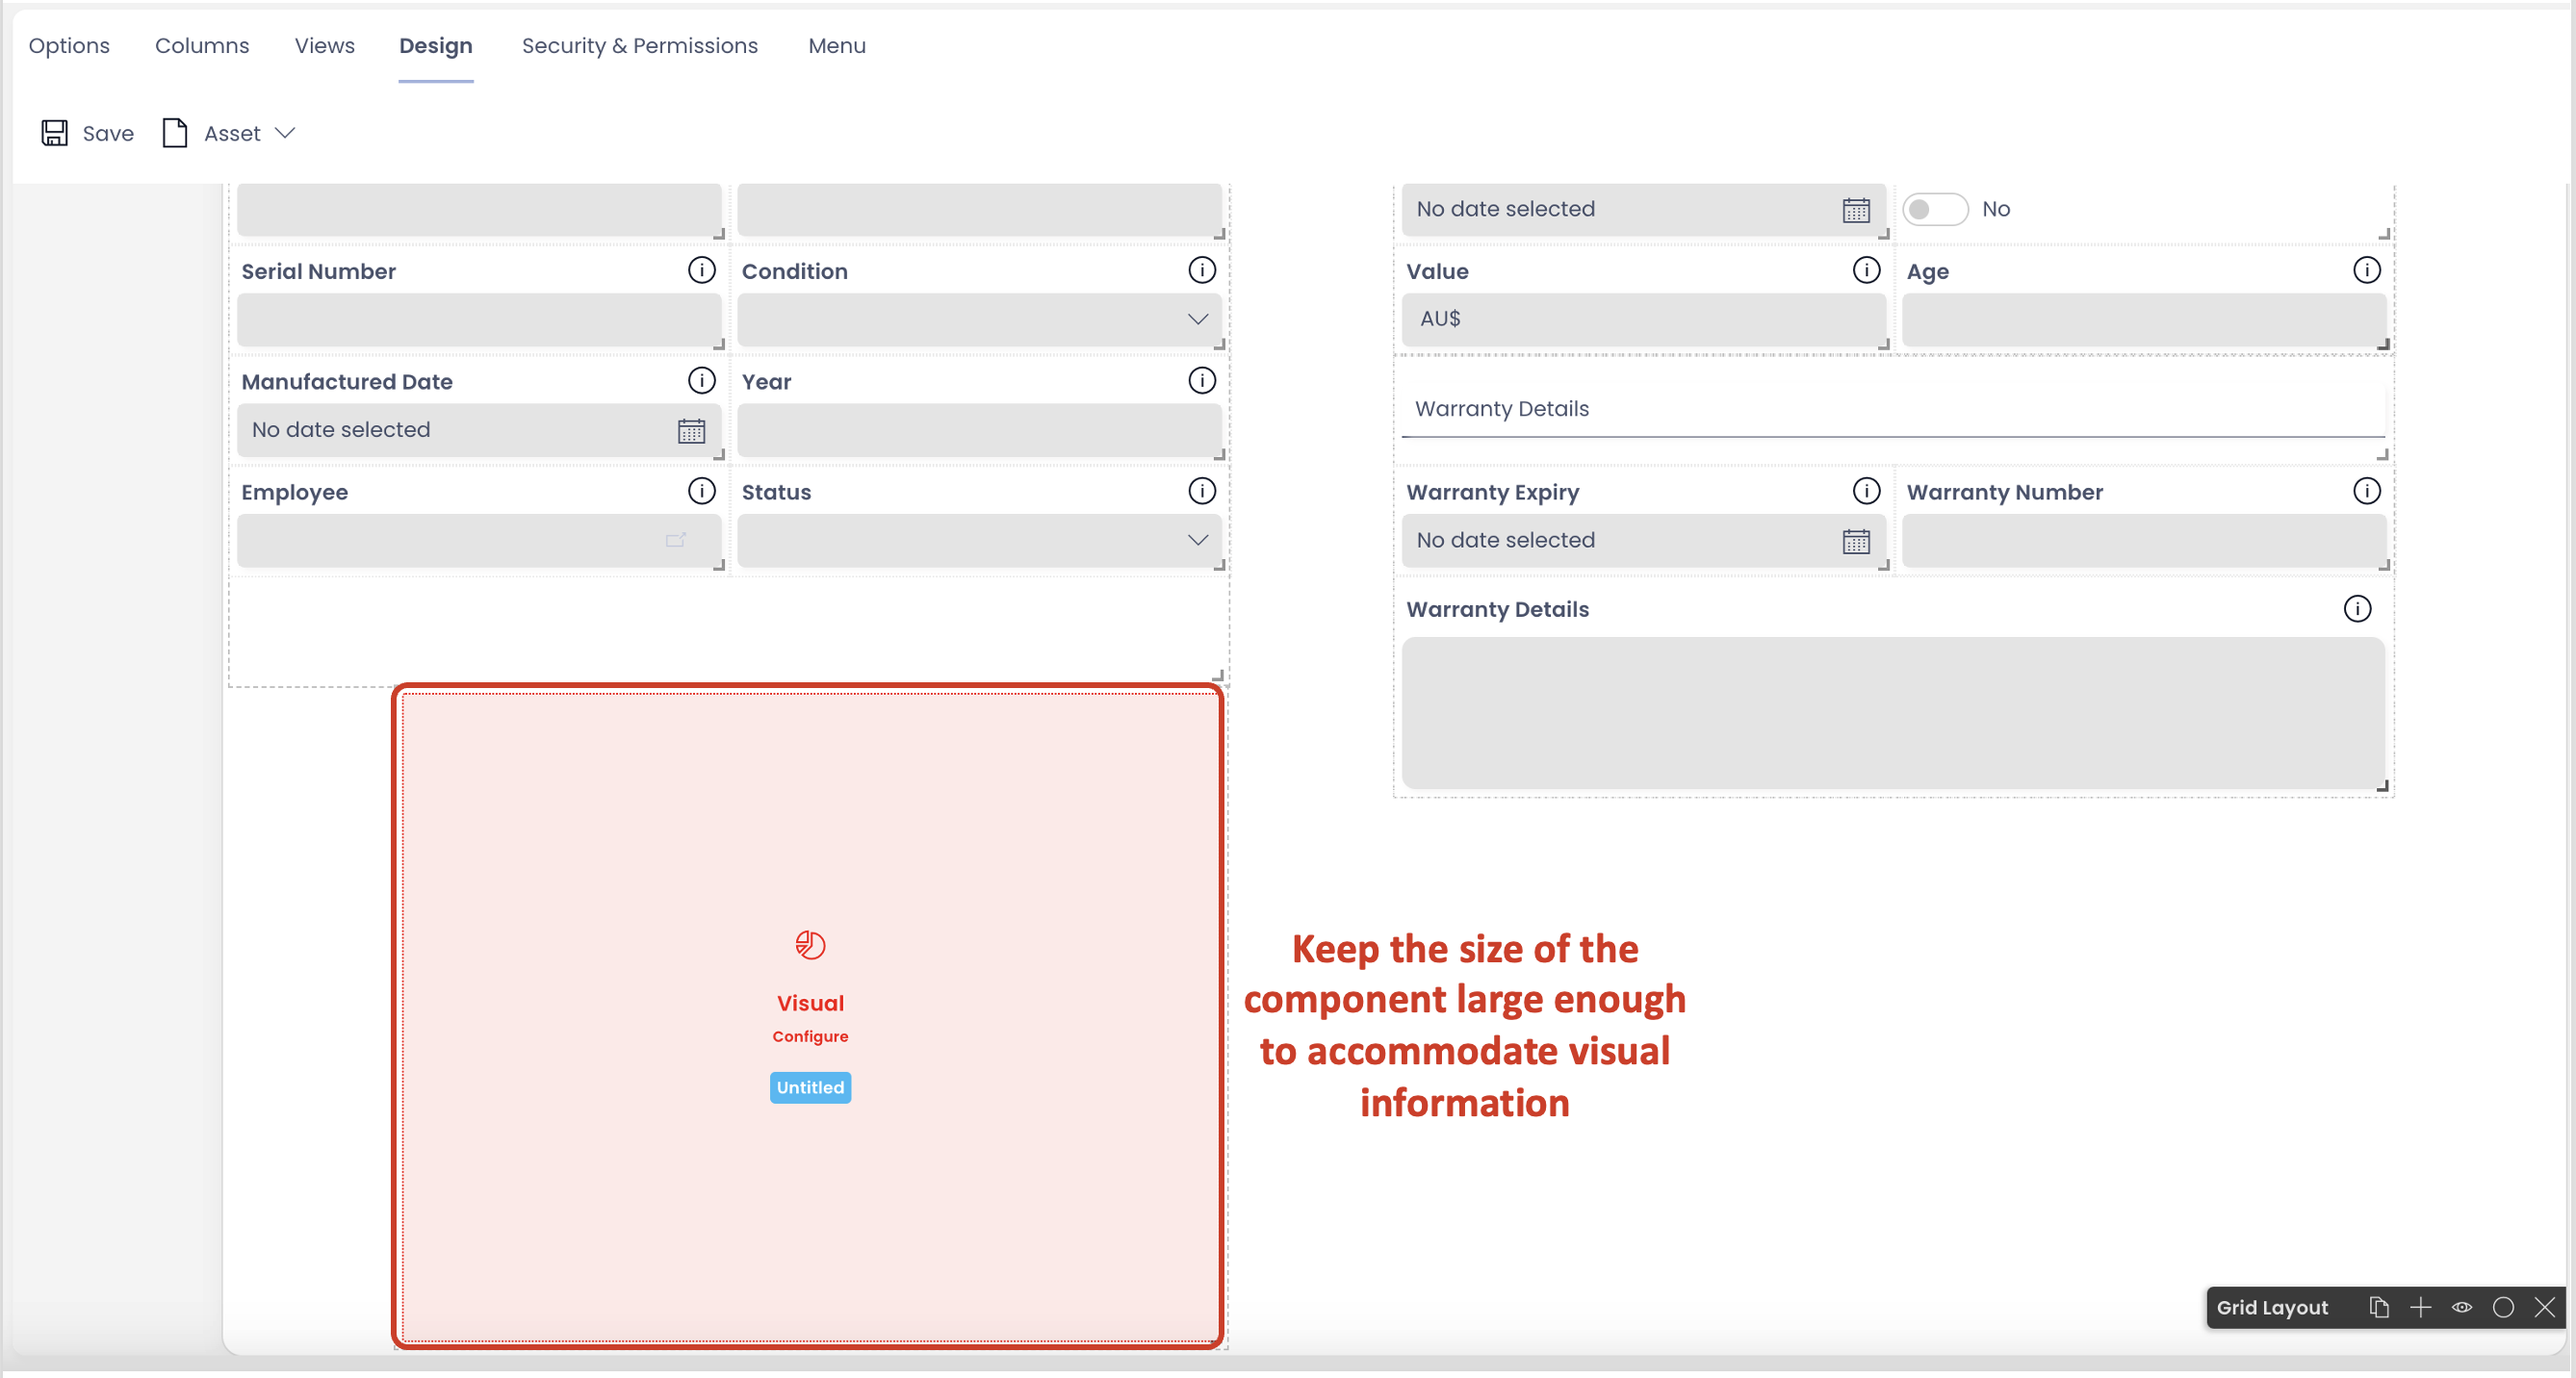
Task: Click the info icon beside Serial Number
Action: 702,269
